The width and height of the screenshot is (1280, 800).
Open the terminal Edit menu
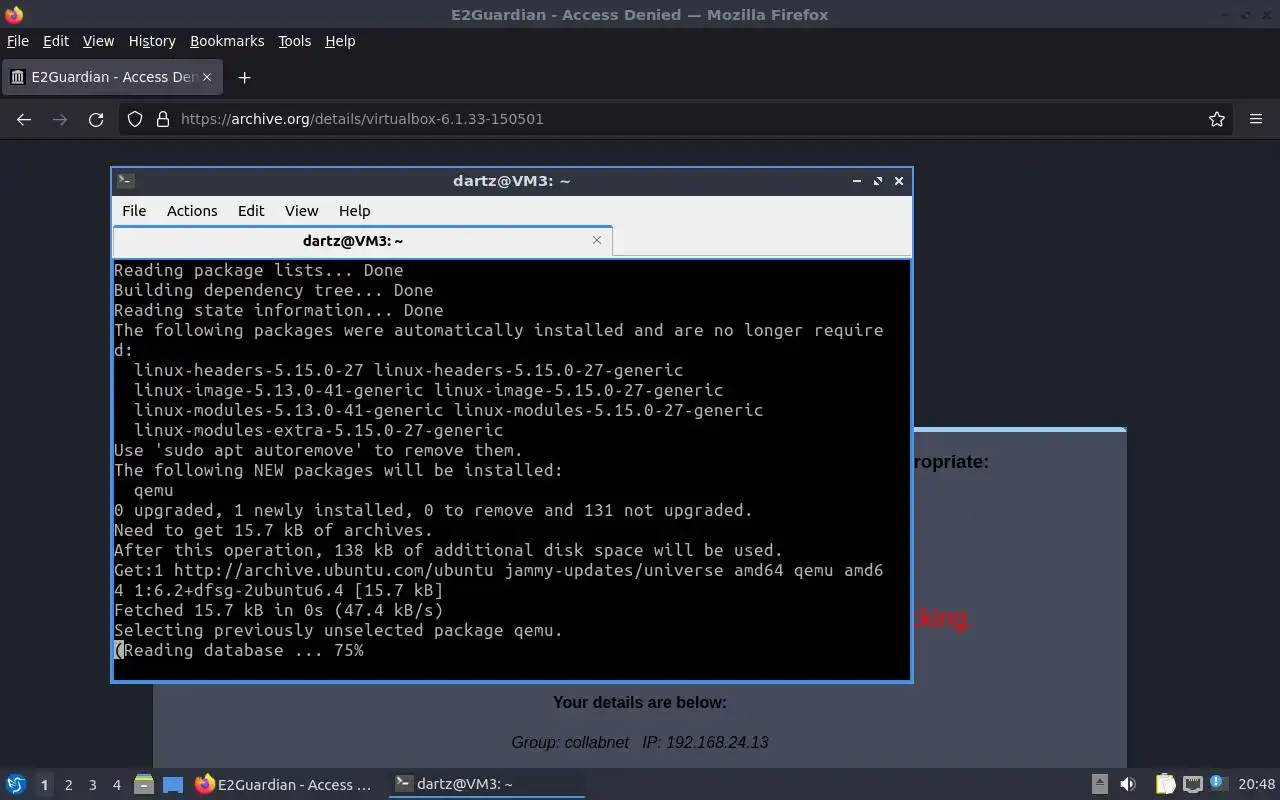pos(251,211)
